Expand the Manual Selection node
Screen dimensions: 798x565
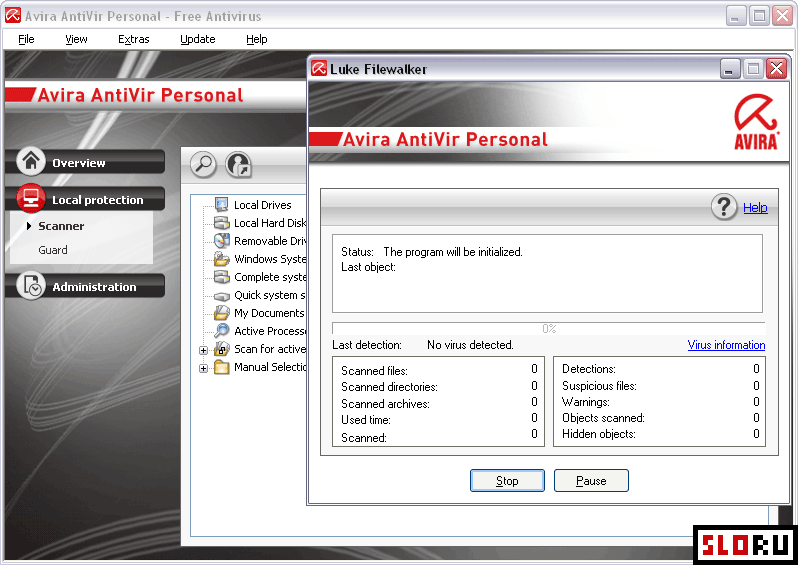click(204, 368)
